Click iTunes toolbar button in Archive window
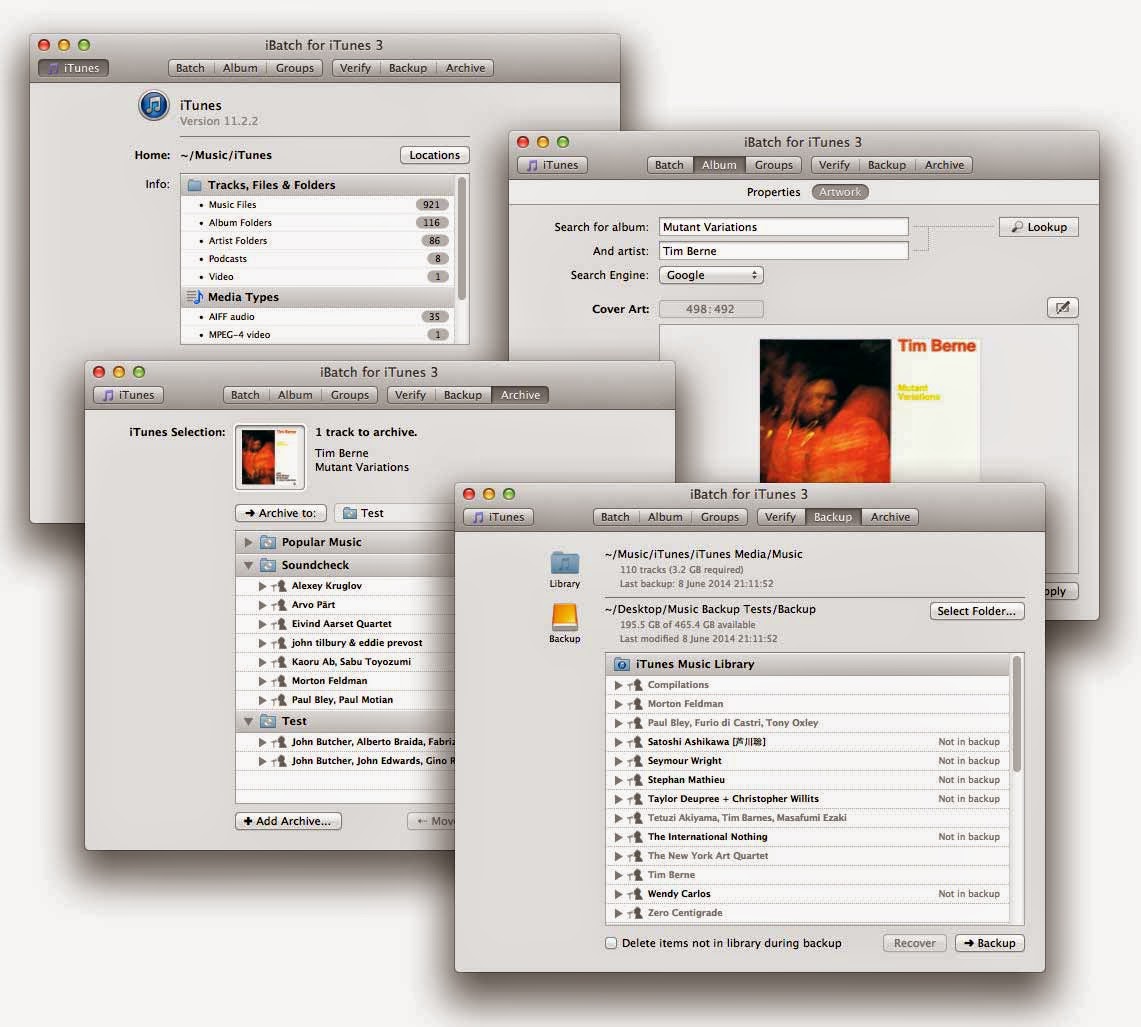Image resolution: width=1141 pixels, height=1027 pixels. 129,394
